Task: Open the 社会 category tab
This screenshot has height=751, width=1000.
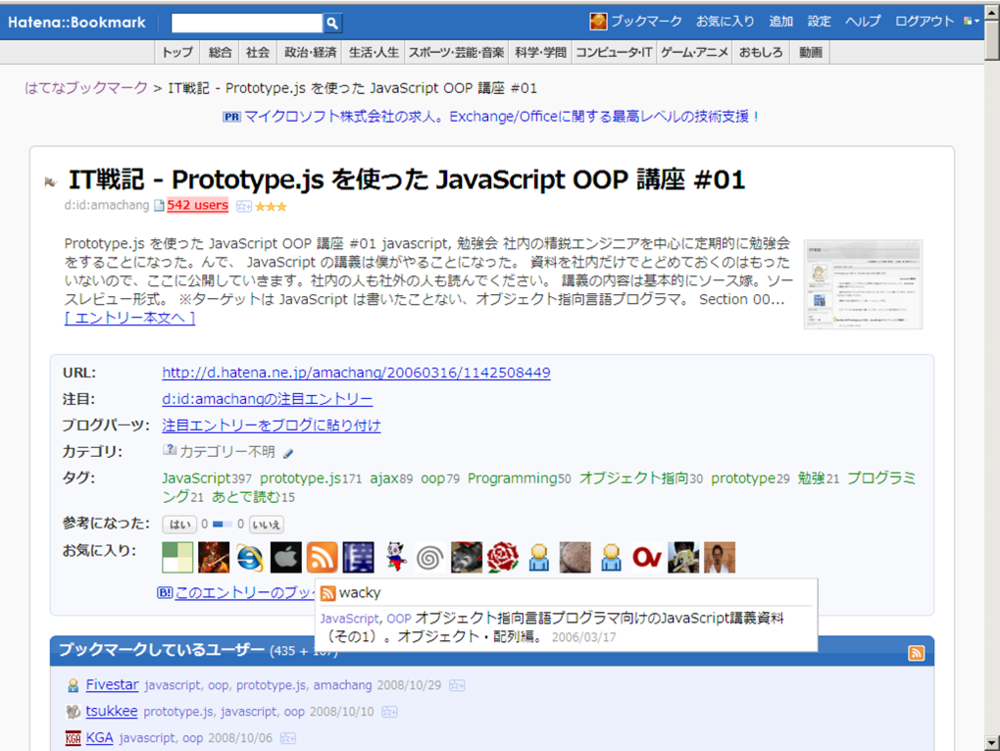Action: point(258,52)
